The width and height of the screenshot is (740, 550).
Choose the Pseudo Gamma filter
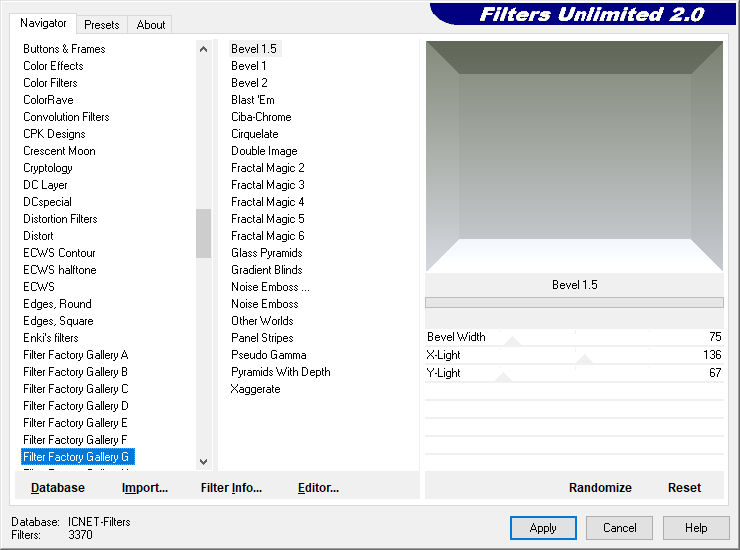click(269, 355)
